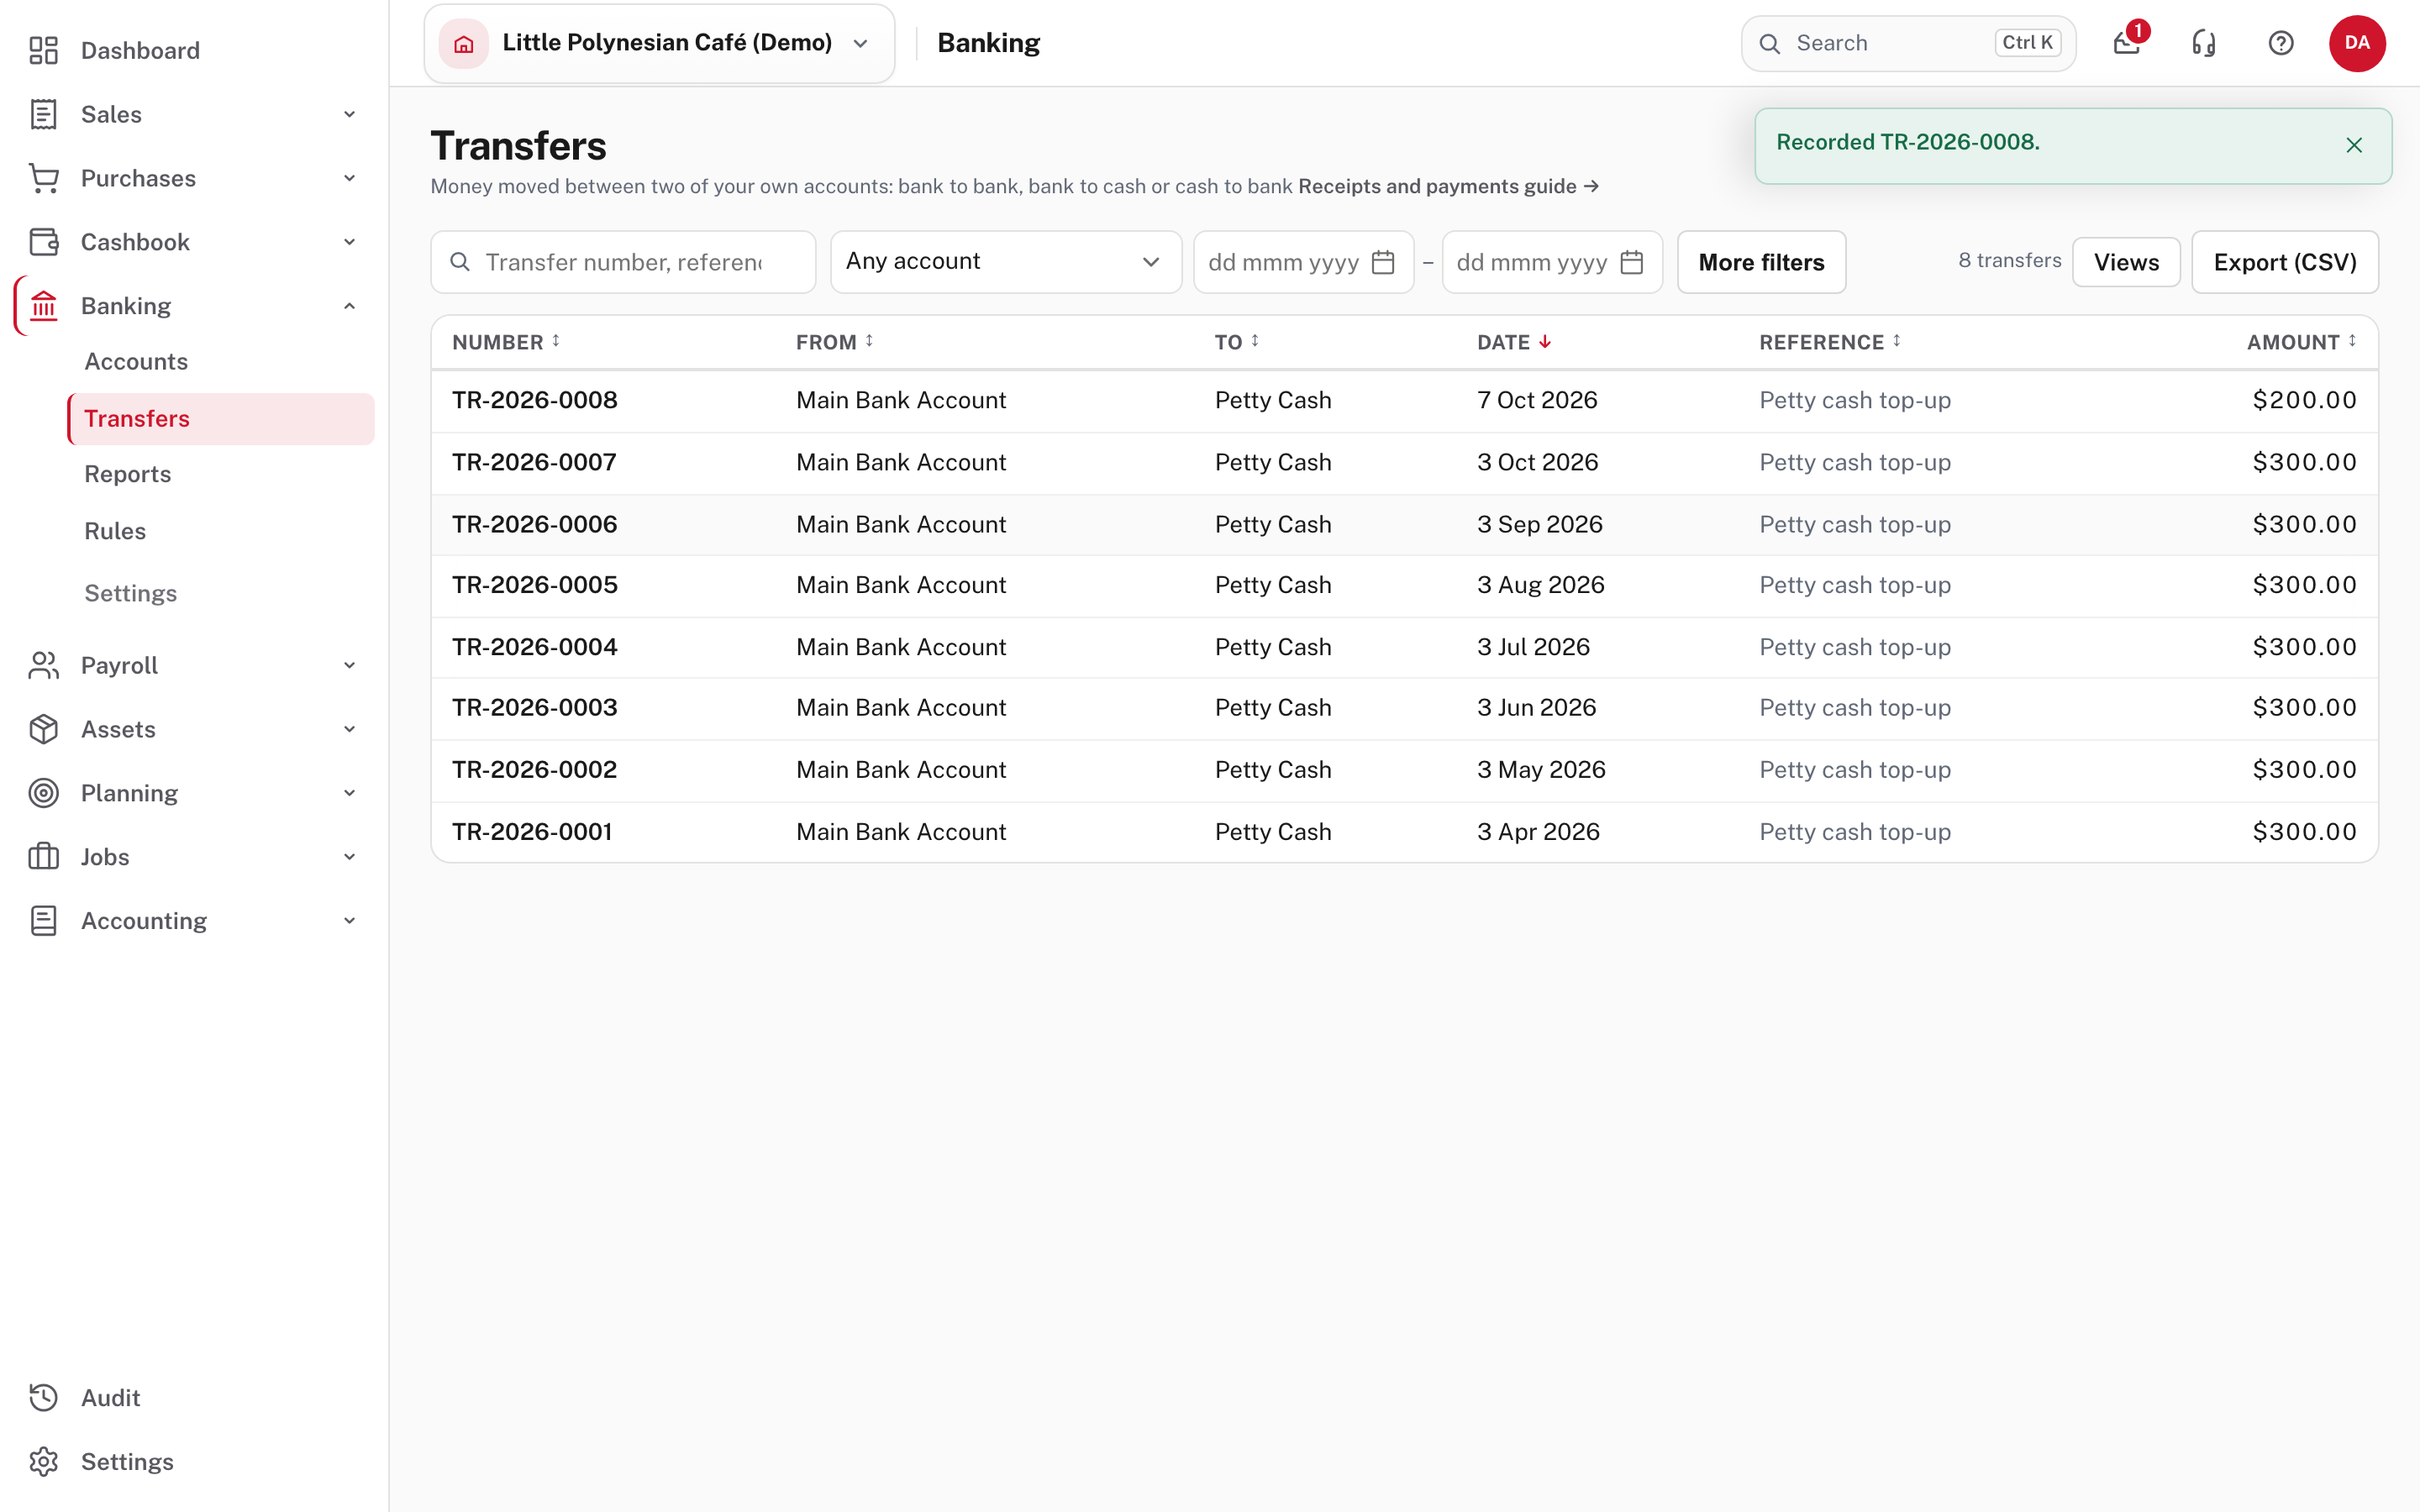Click the Purchases cart icon

click(43, 178)
